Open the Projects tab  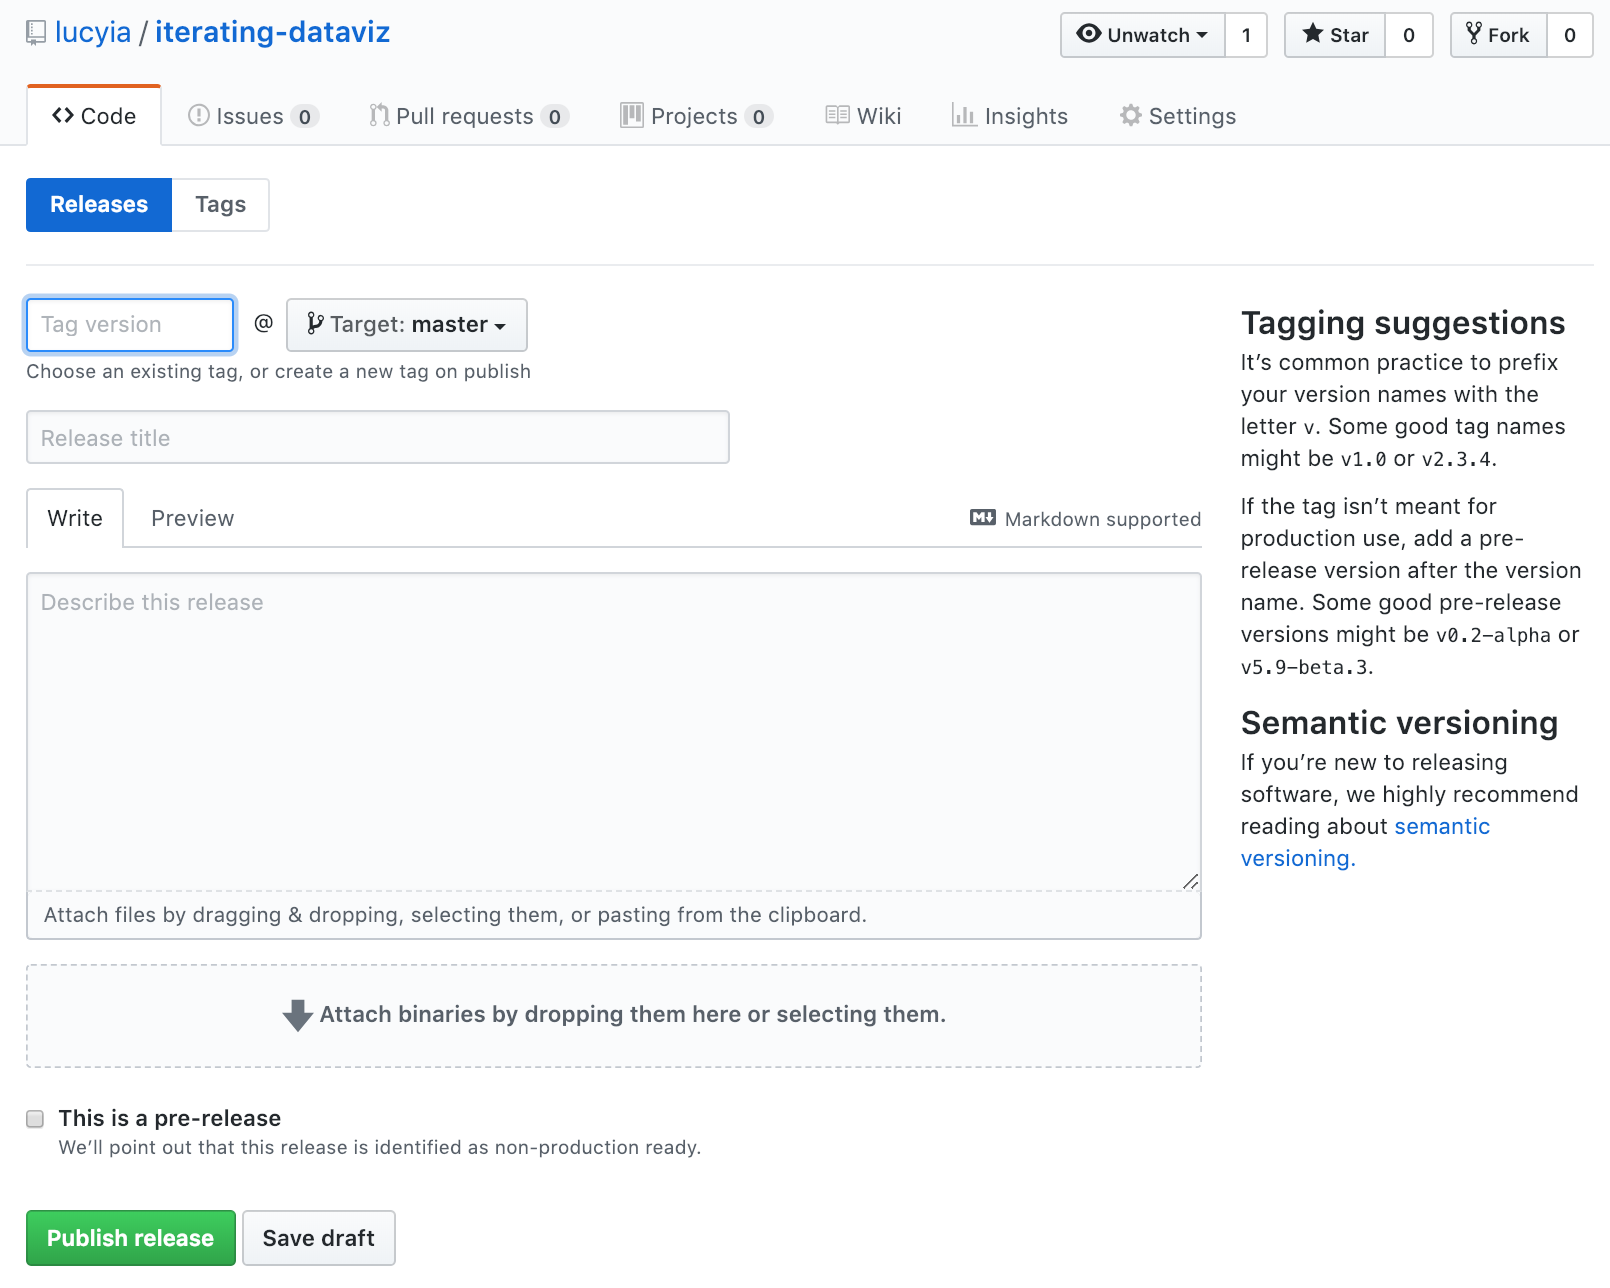[696, 116]
